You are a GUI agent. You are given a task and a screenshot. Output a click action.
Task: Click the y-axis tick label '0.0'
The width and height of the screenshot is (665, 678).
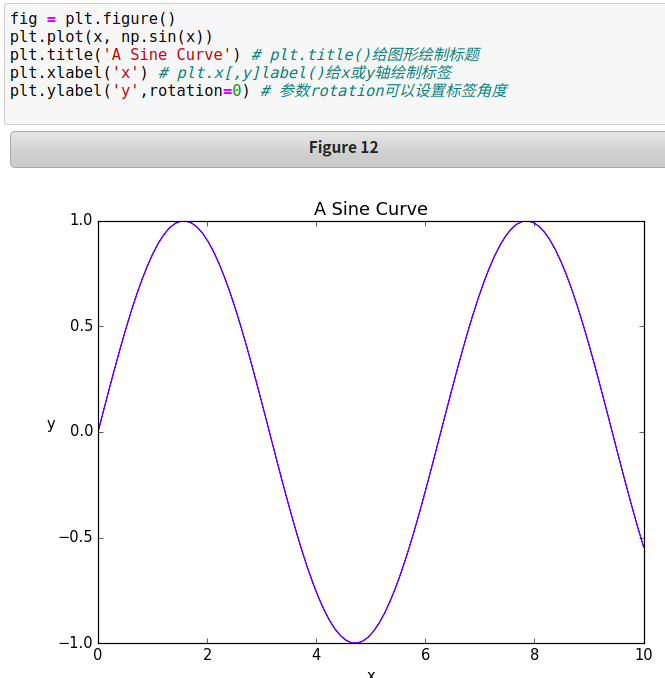(x=81, y=431)
